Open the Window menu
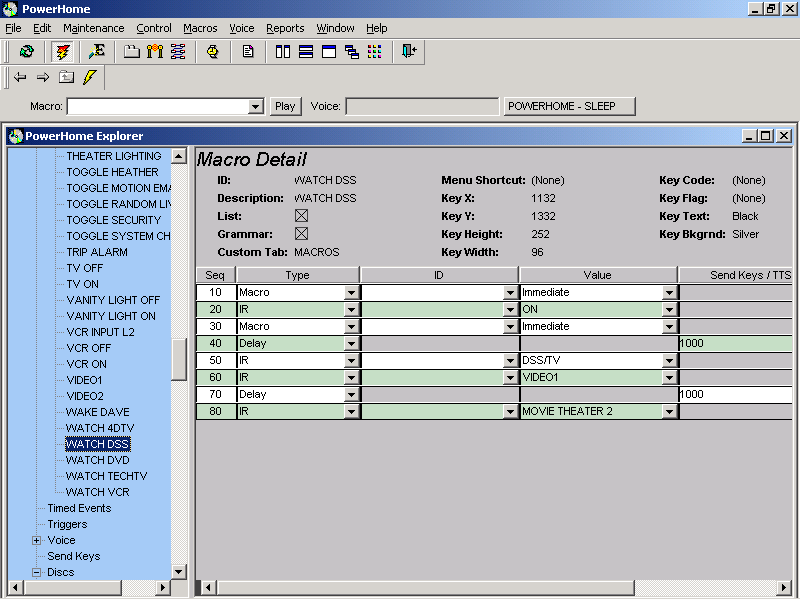800x600 pixels. 335,28
